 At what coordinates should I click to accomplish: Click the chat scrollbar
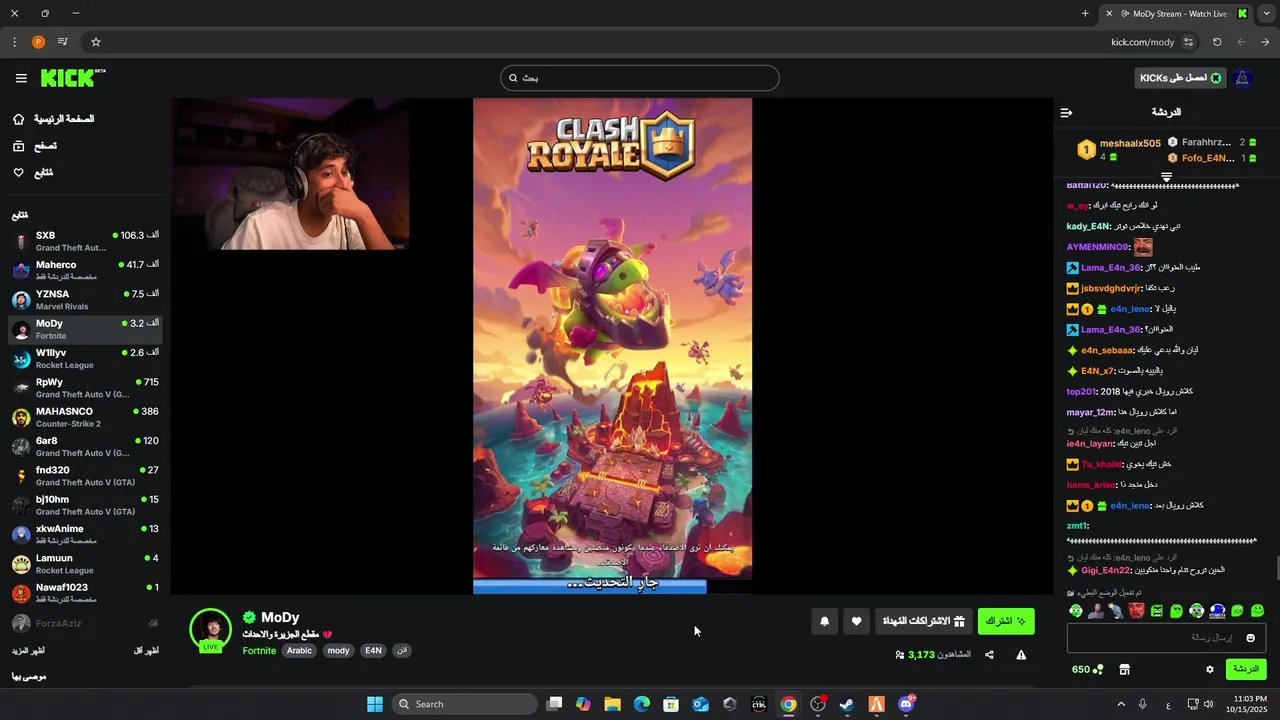click(x=1277, y=568)
